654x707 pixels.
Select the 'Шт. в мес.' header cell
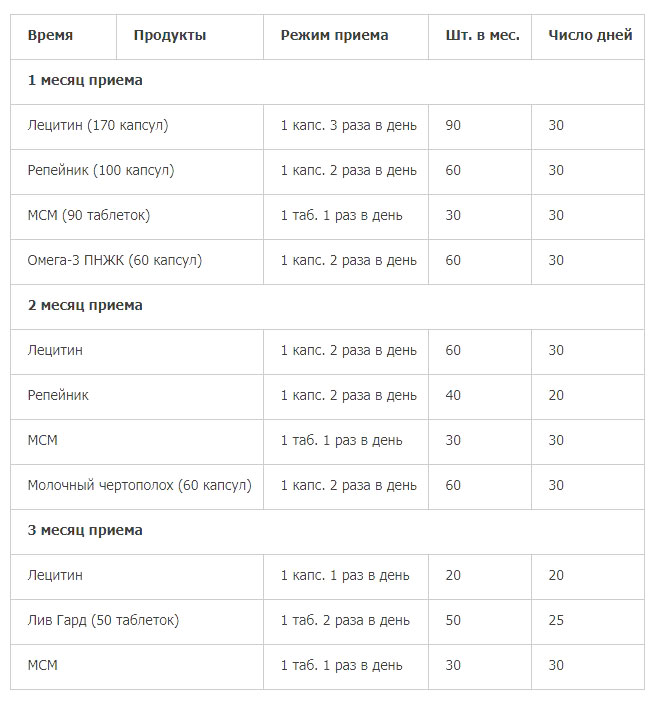(x=480, y=37)
